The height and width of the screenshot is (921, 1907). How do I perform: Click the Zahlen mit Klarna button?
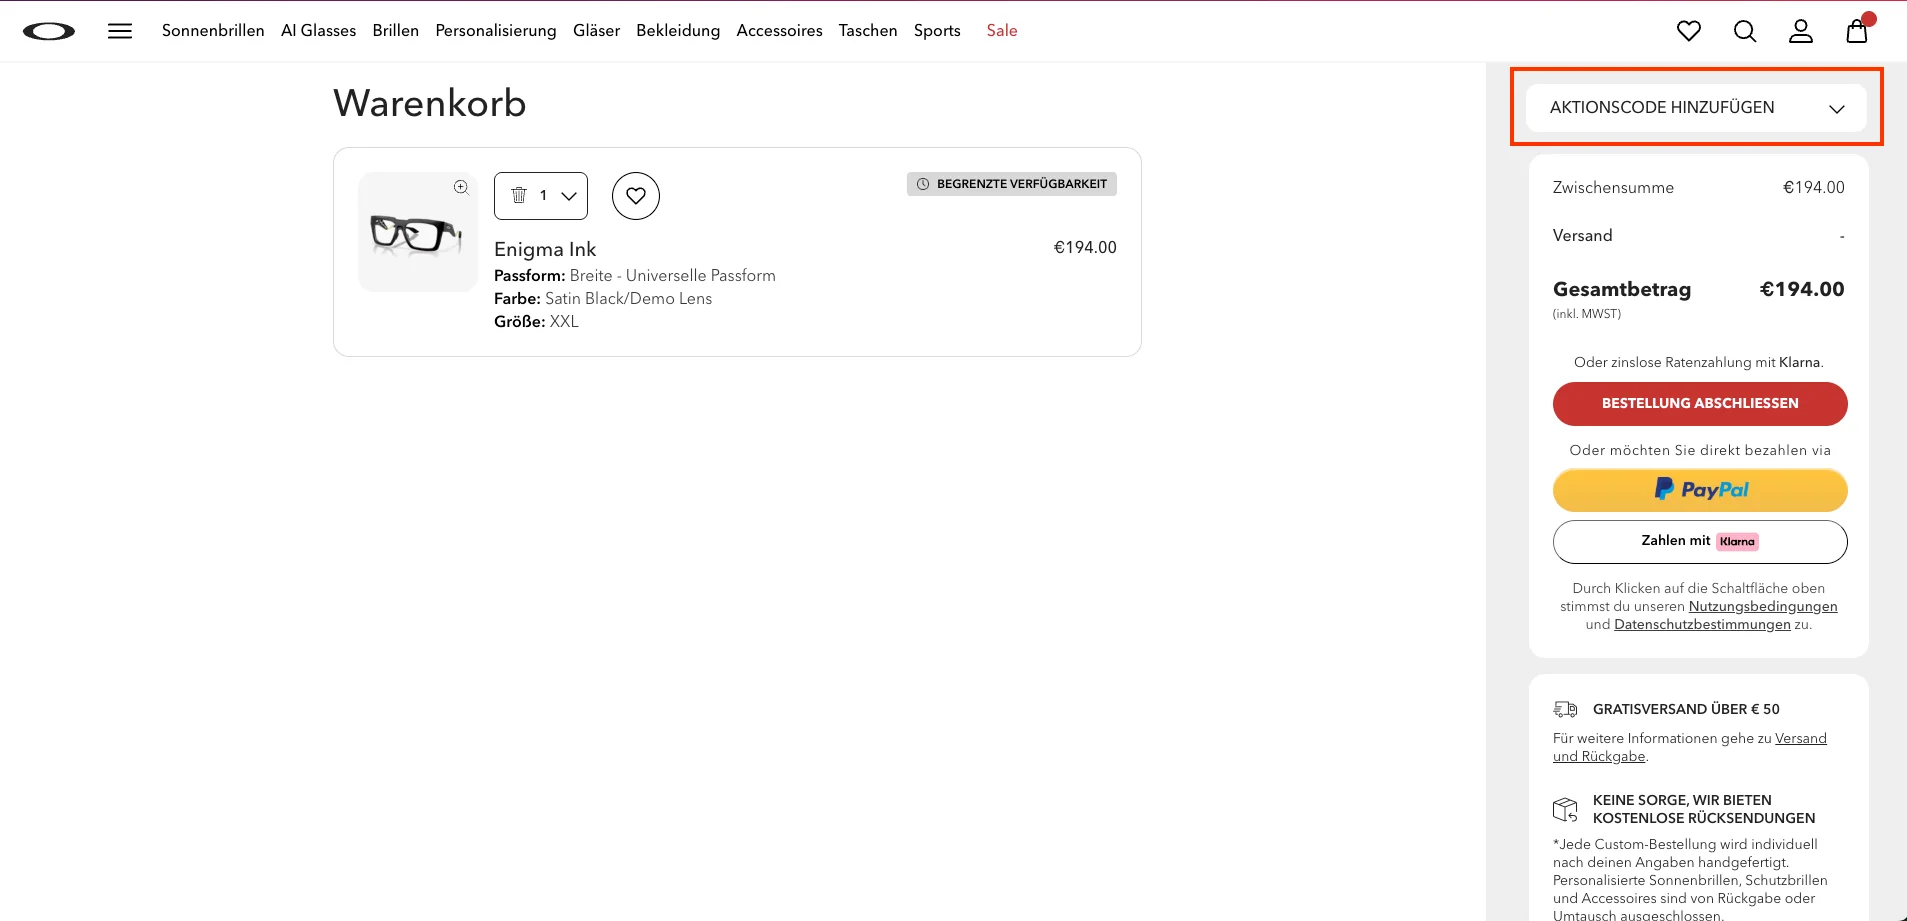1700,541
